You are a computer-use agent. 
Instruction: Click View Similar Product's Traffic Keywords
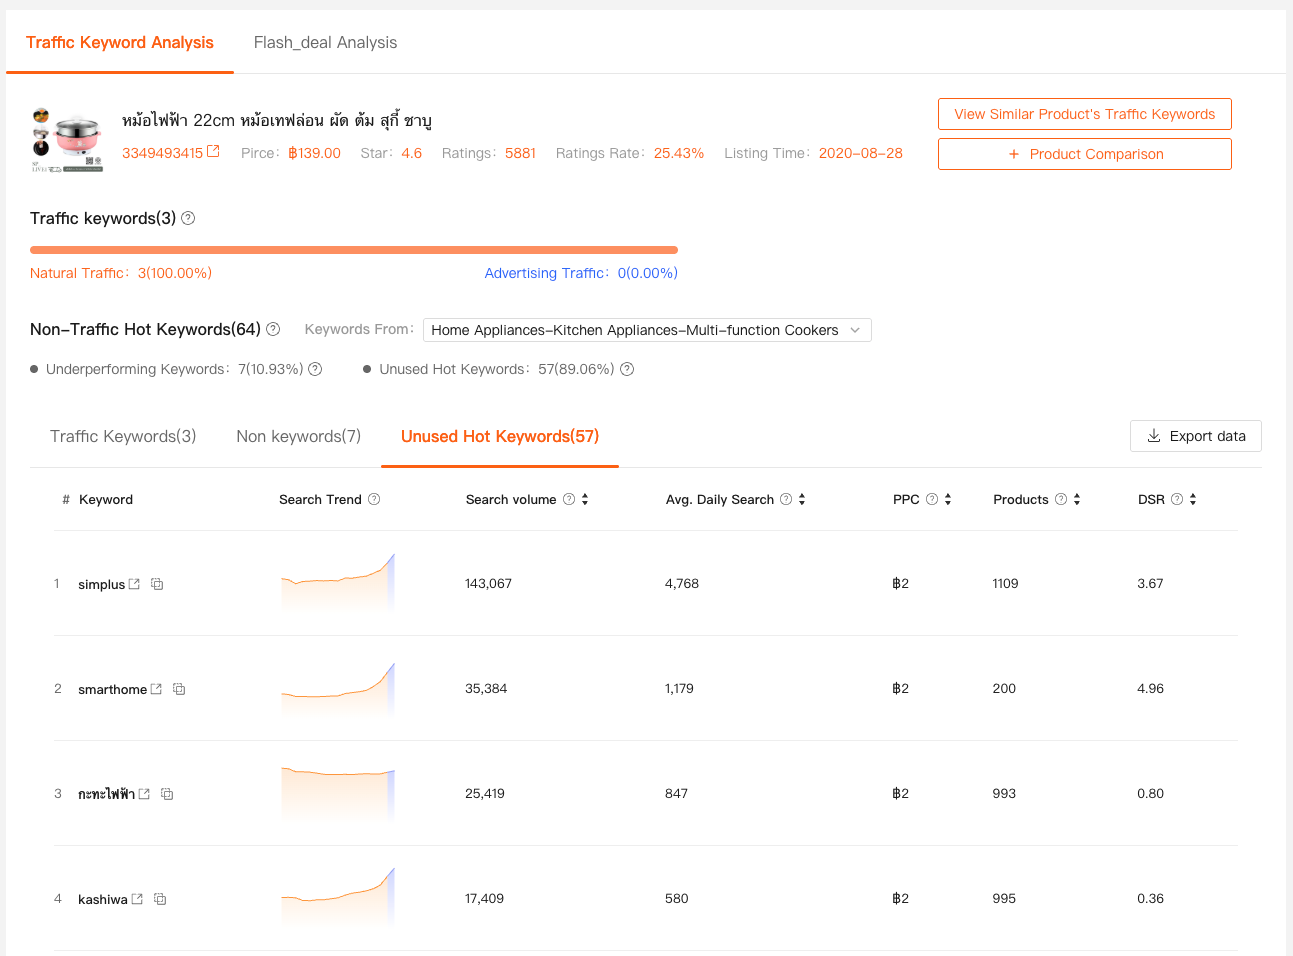point(1084,114)
